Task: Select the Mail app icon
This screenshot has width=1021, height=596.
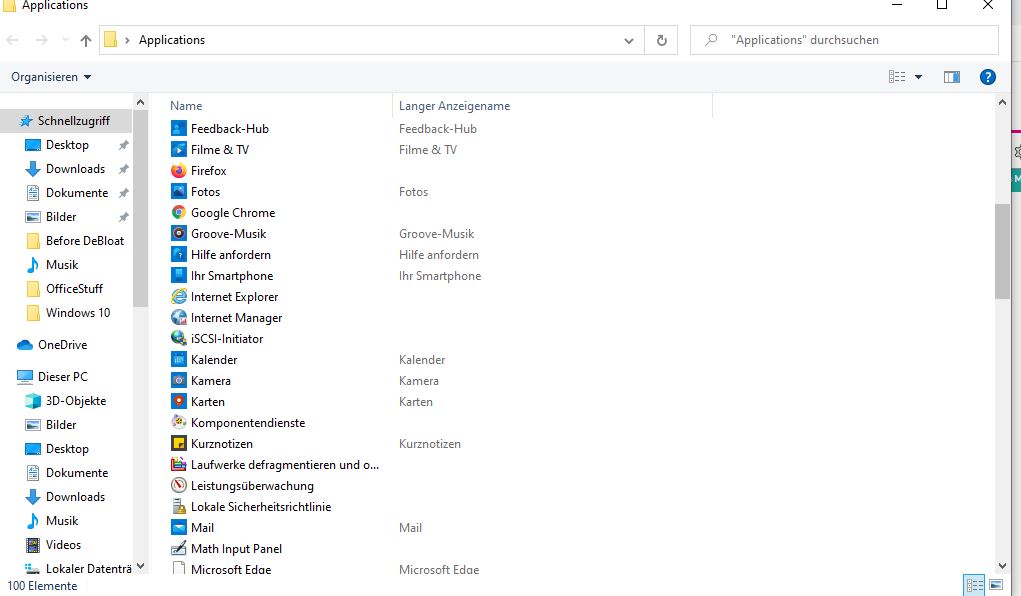Action: pos(178,528)
